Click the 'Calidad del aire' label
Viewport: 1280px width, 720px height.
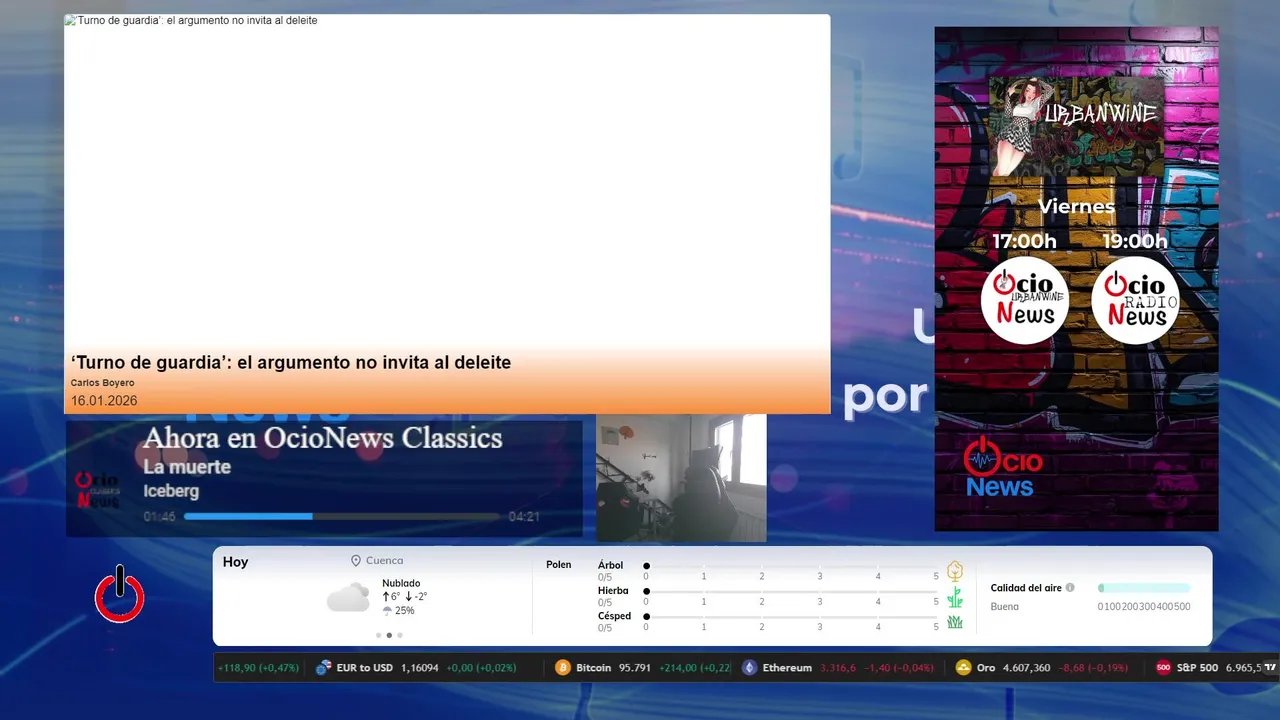click(1026, 588)
